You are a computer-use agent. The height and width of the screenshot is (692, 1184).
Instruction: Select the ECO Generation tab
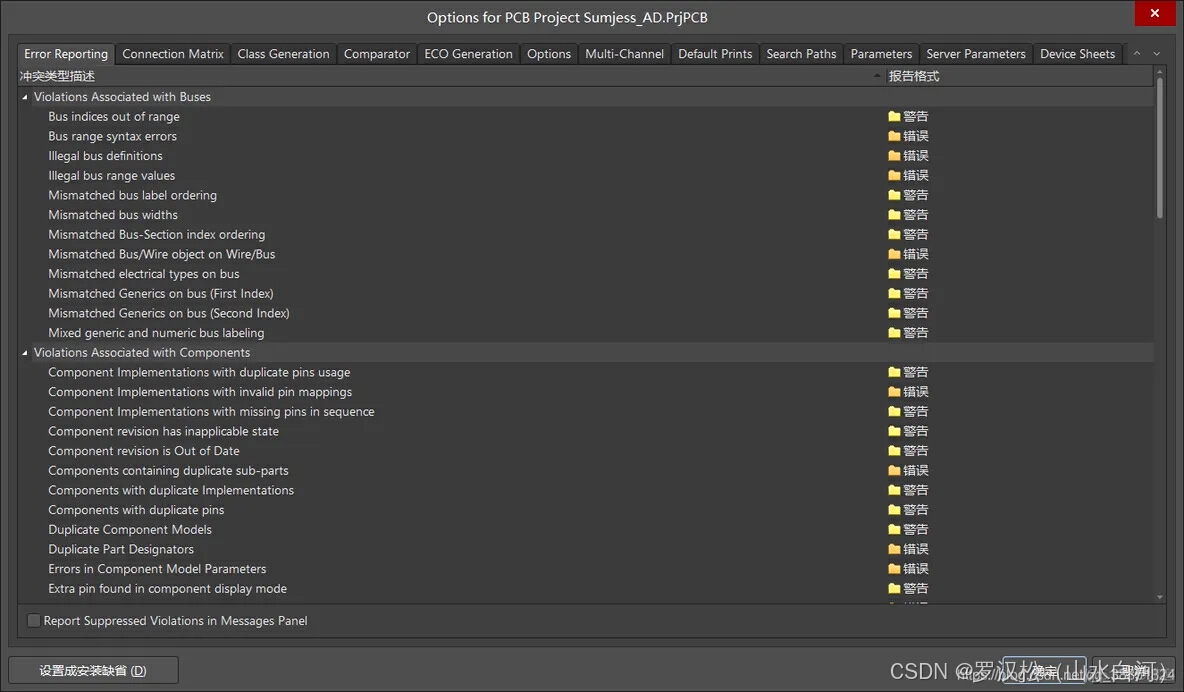(468, 54)
